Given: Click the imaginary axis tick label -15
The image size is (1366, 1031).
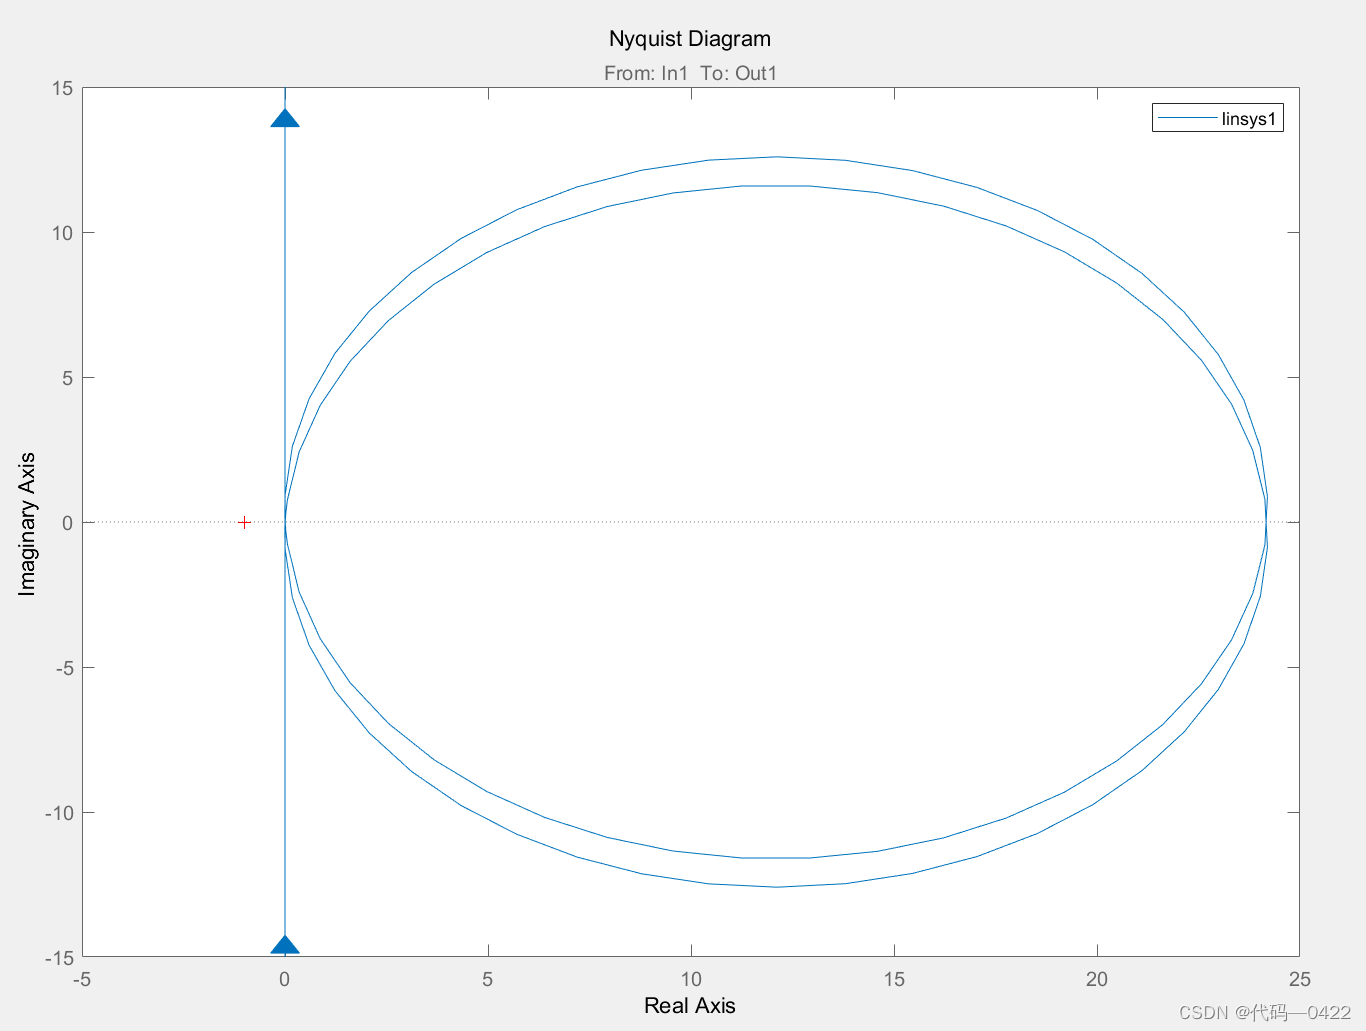Looking at the screenshot, I should (59, 958).
